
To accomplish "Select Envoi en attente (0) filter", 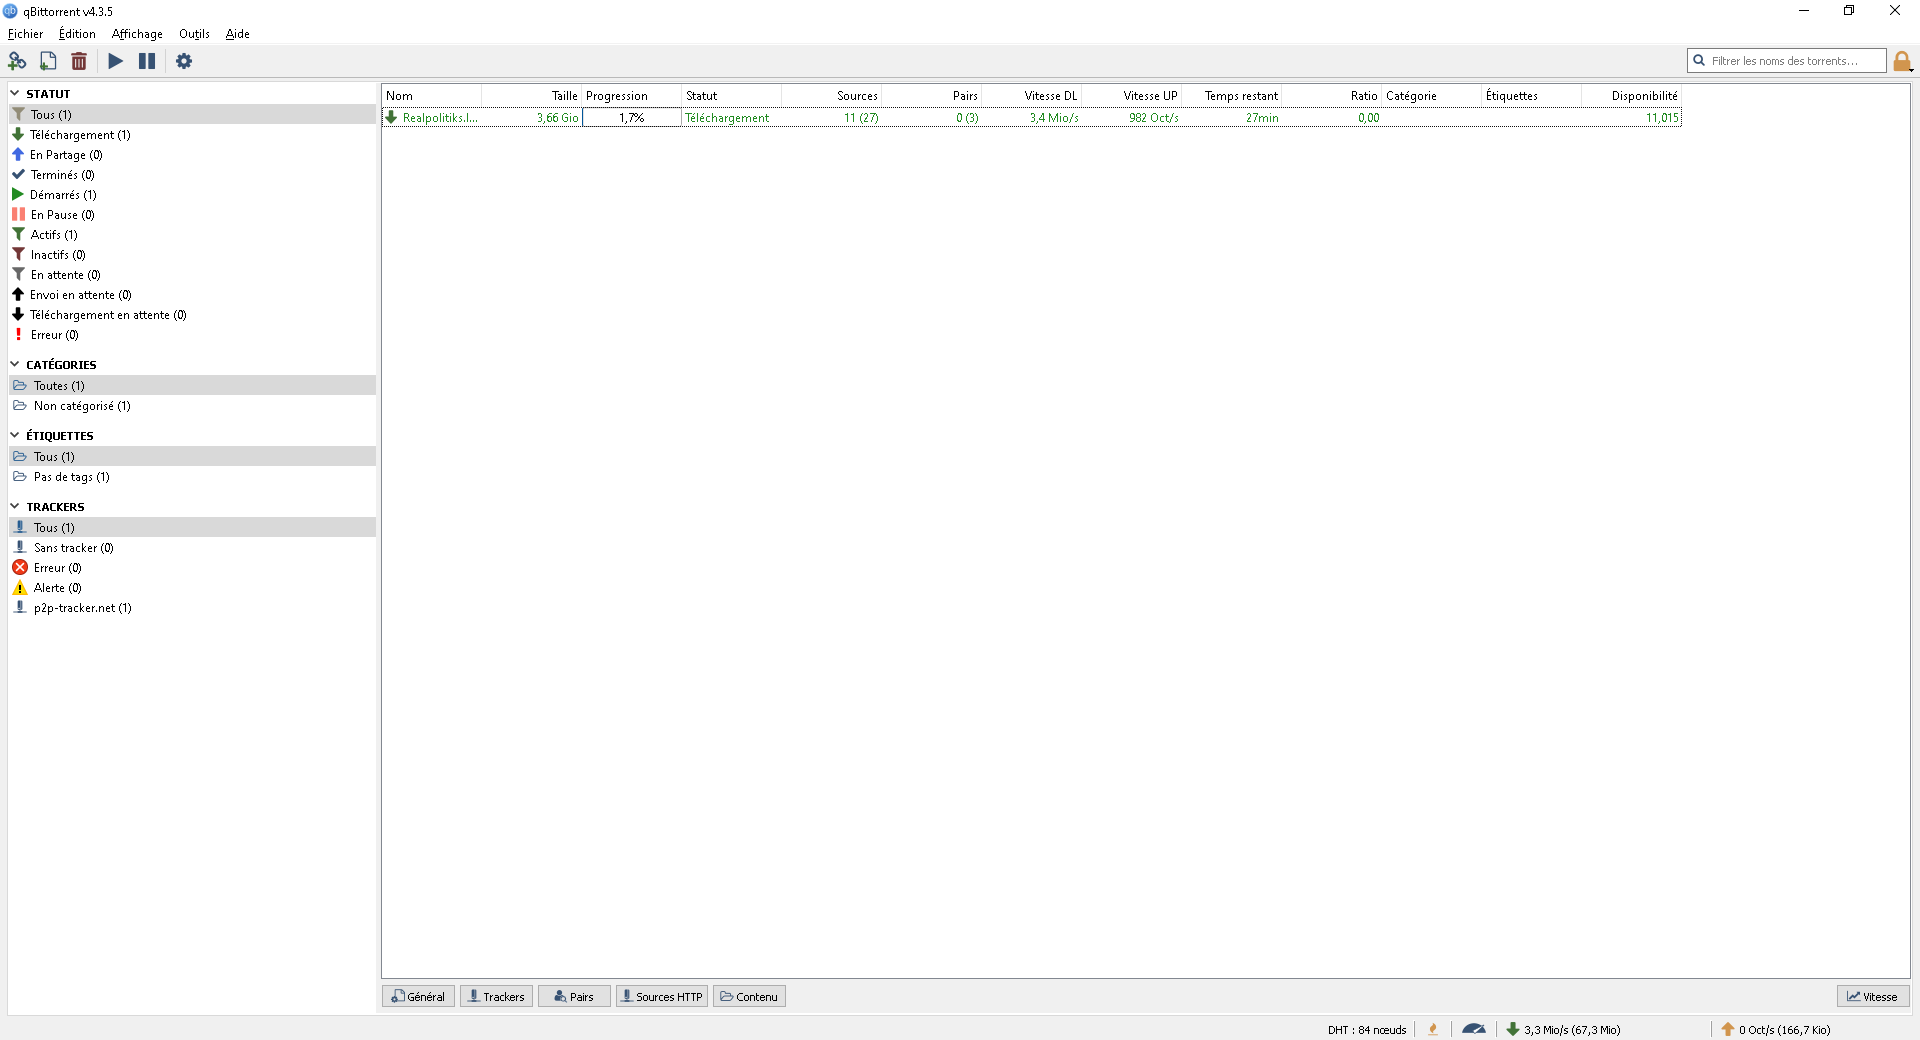I will pos(192,295).
